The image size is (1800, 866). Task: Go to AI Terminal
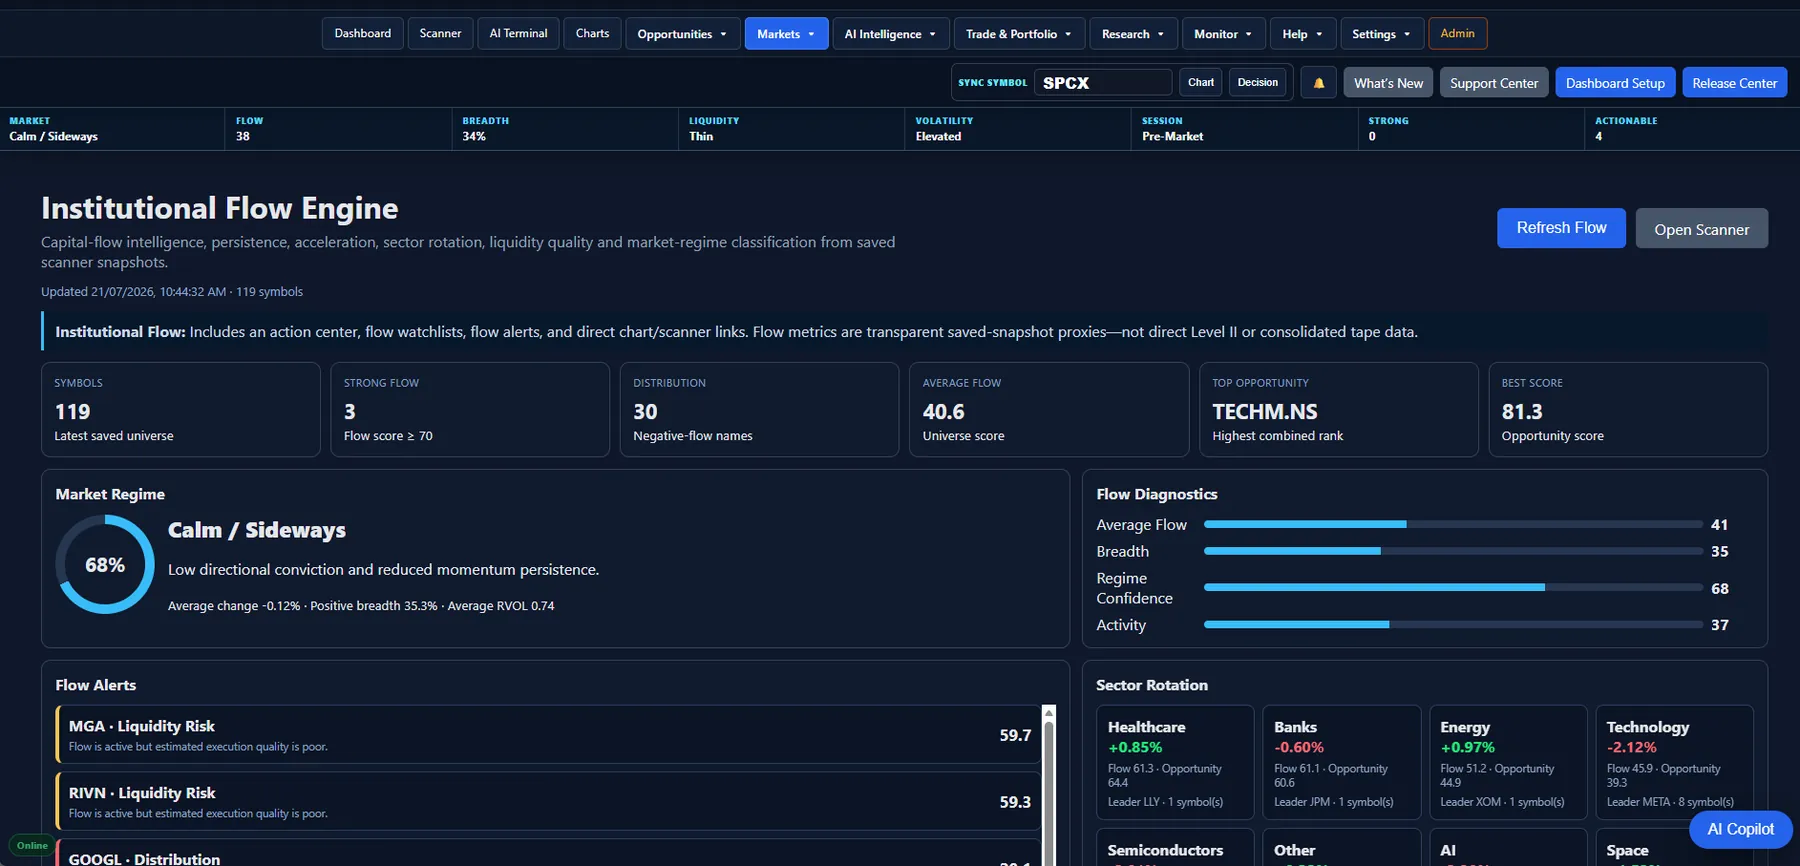518,34
